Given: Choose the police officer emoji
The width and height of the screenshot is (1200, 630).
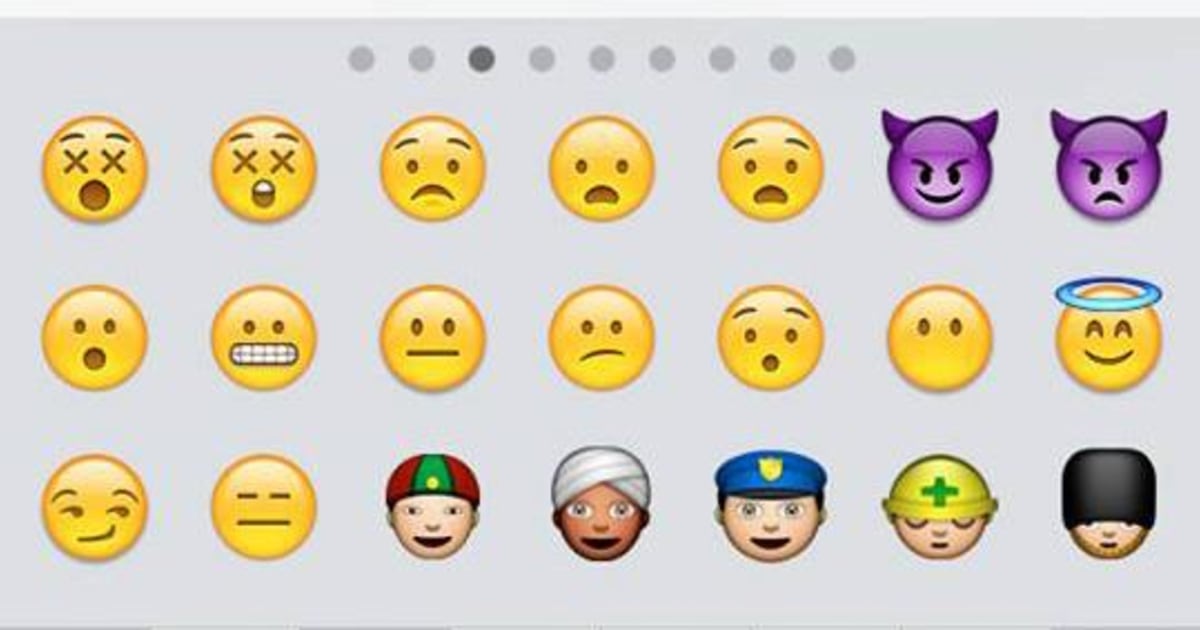Looking at the screenshot, I should 770,503.
